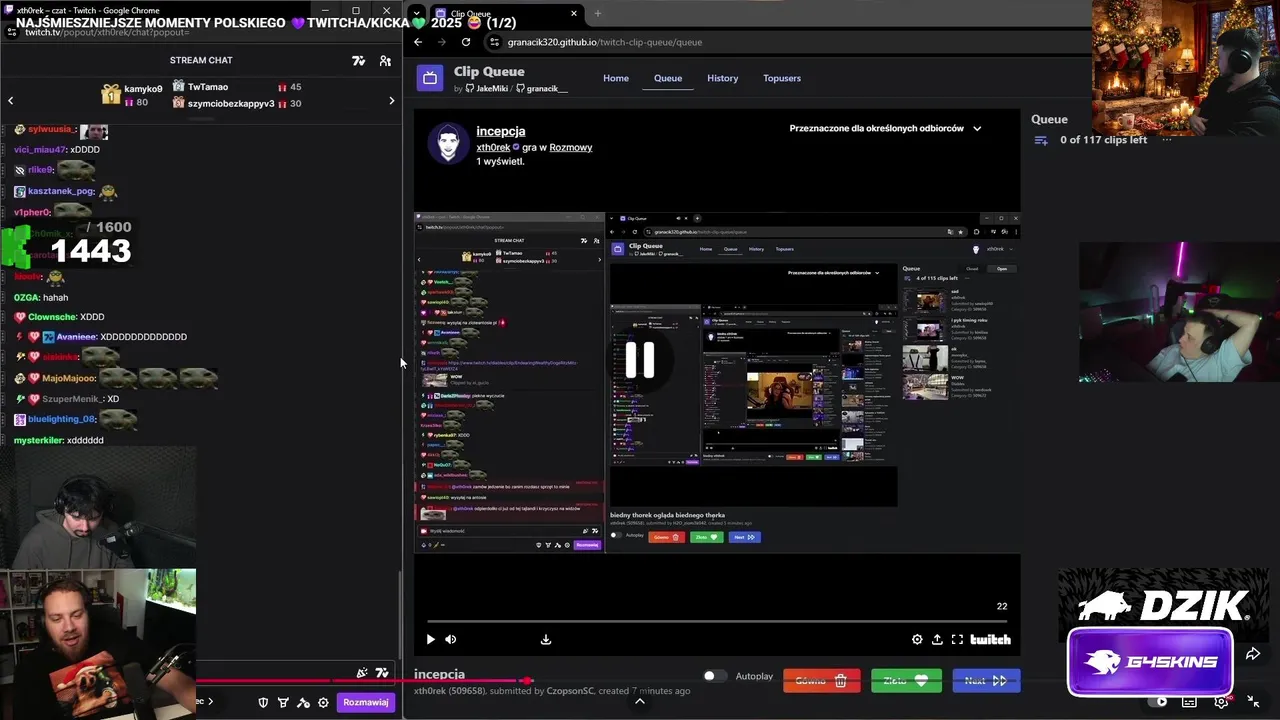Share the clip via player share icon

(x=937, y=639)
